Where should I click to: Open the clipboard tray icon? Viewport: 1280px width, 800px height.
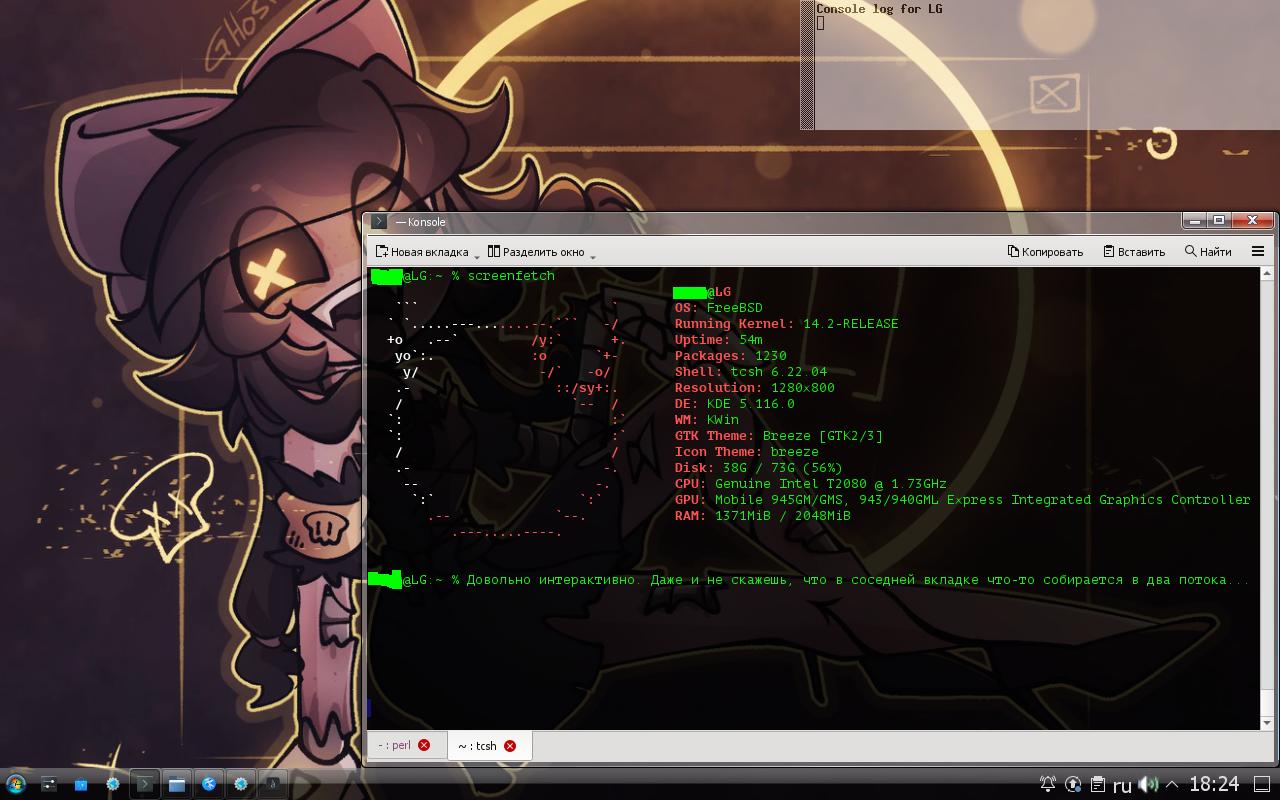coord(1098,784)
